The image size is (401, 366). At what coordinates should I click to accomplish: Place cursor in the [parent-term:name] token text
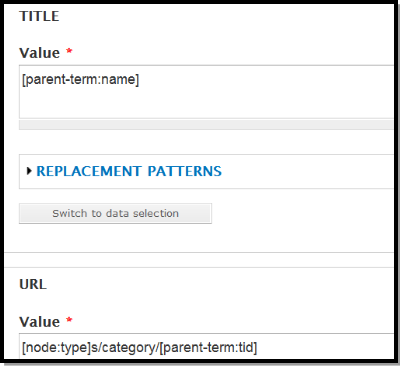[x=80, y=80]
